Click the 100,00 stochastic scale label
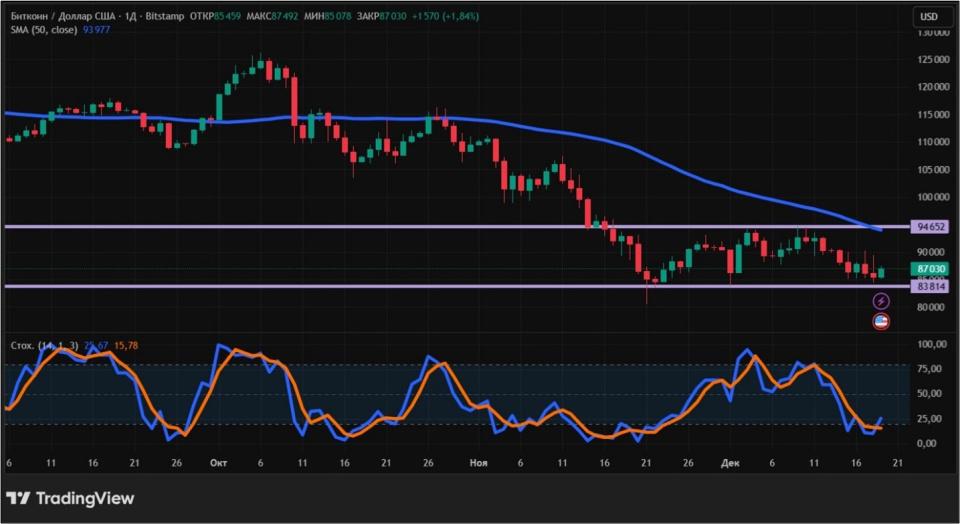The image size is (960, 524). pos(931,344)
